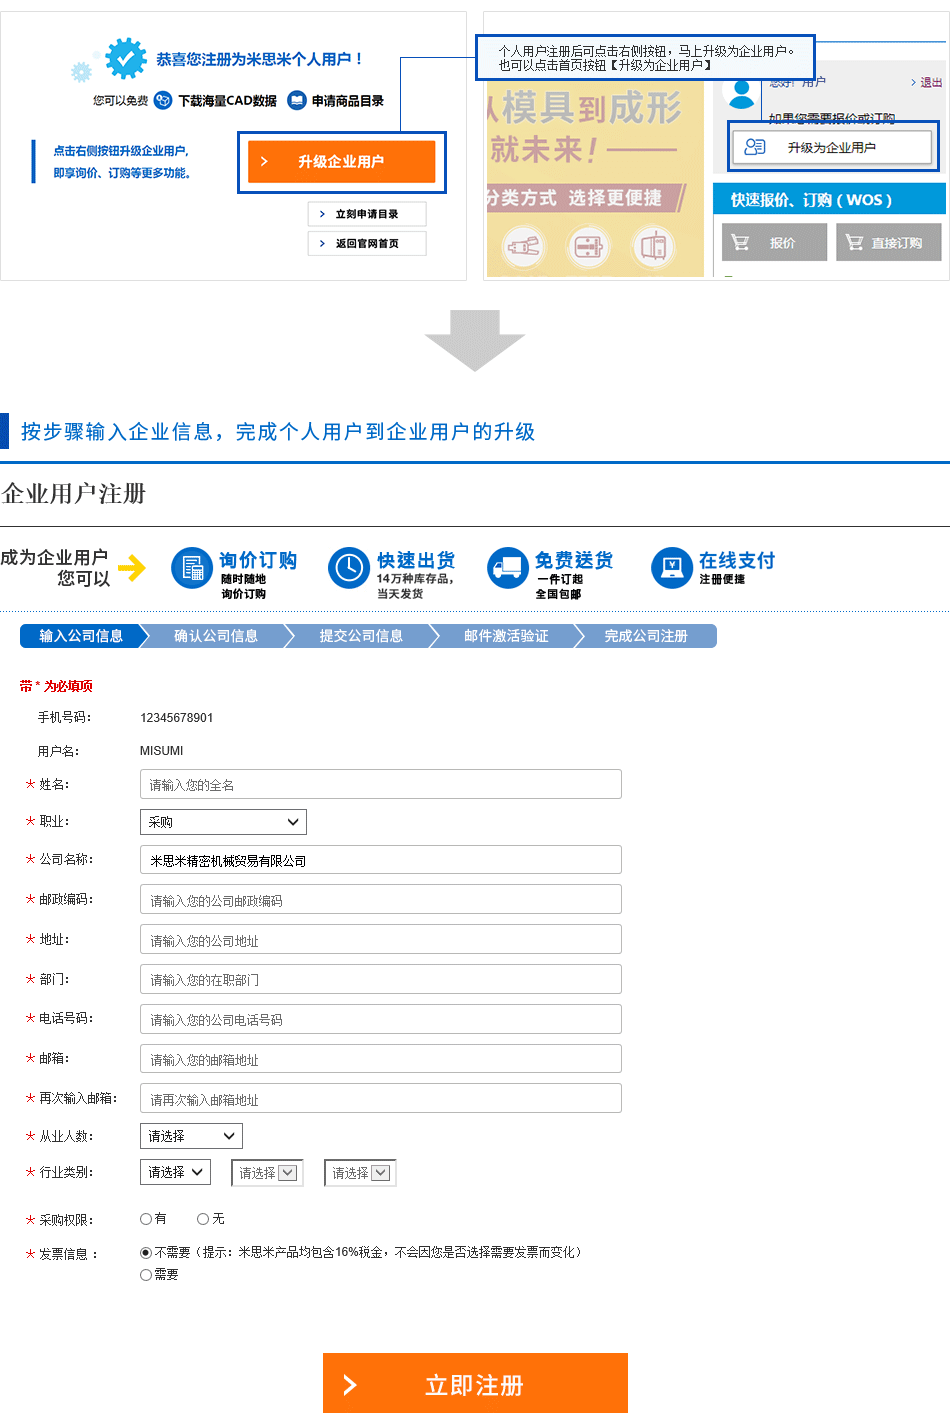Screen dimensions: 950x1420
Task: Click the 企业用户注册 heading
Action: pos(74,494)
